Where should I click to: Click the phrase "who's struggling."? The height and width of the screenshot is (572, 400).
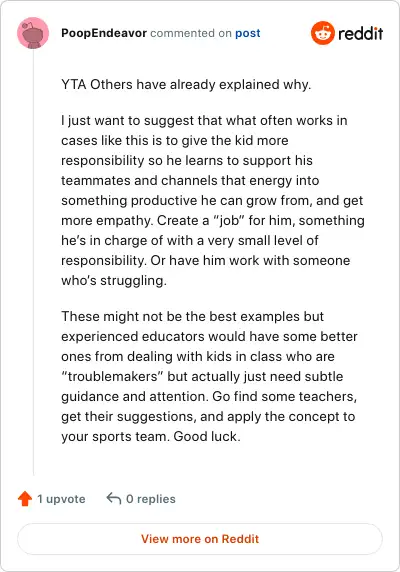click(114, 281)
